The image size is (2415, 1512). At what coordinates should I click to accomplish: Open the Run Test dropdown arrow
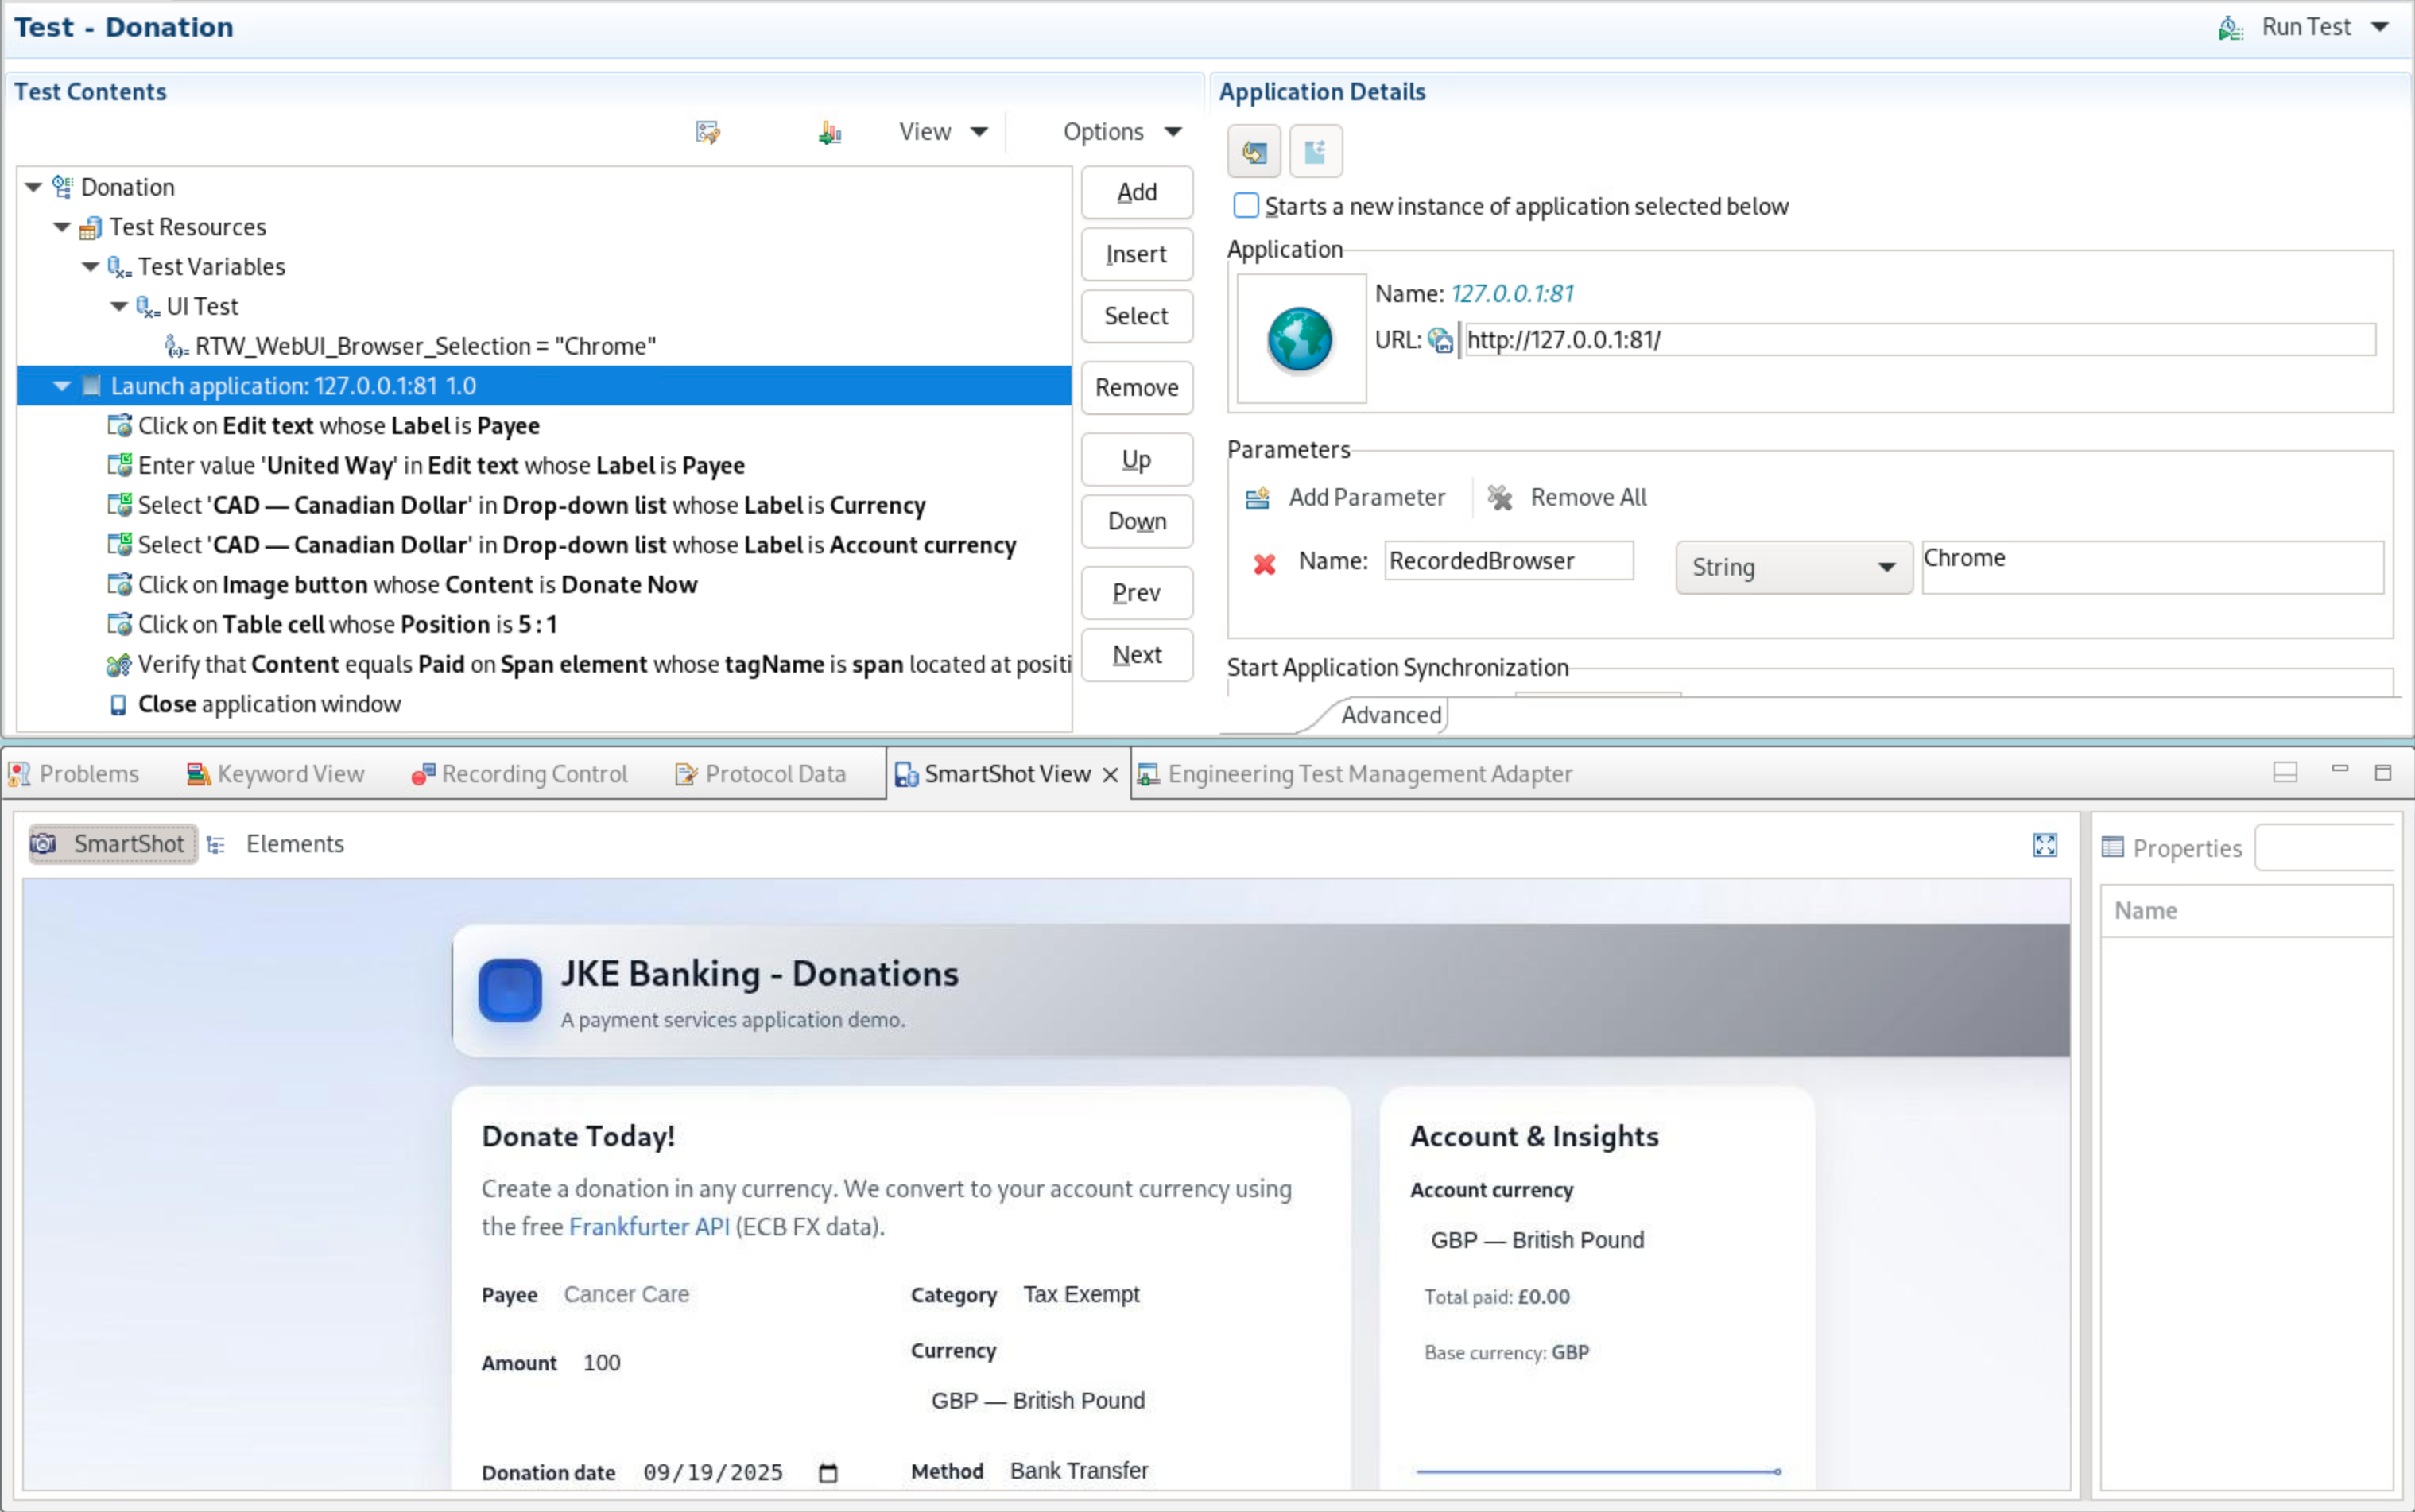(x=2380, y=28)
